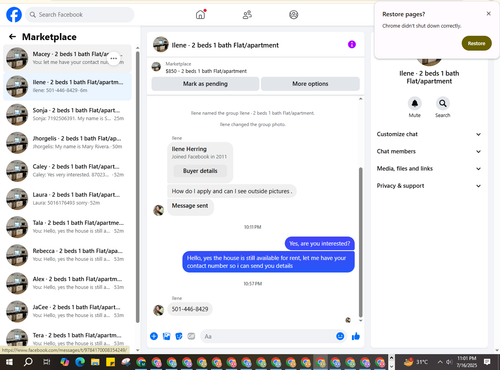
Task: Click the chat messages scrollbar
Action: [360, 242]
